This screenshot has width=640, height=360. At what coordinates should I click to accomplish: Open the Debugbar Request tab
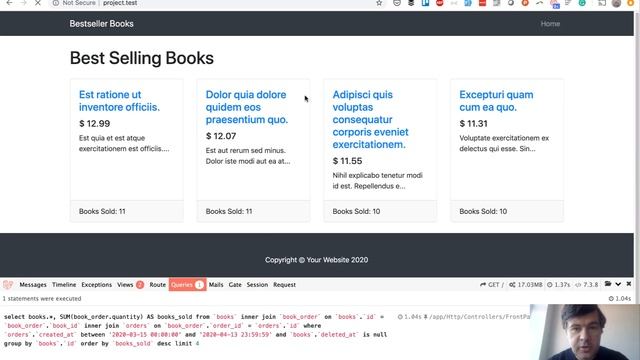(x=284, y=284)
